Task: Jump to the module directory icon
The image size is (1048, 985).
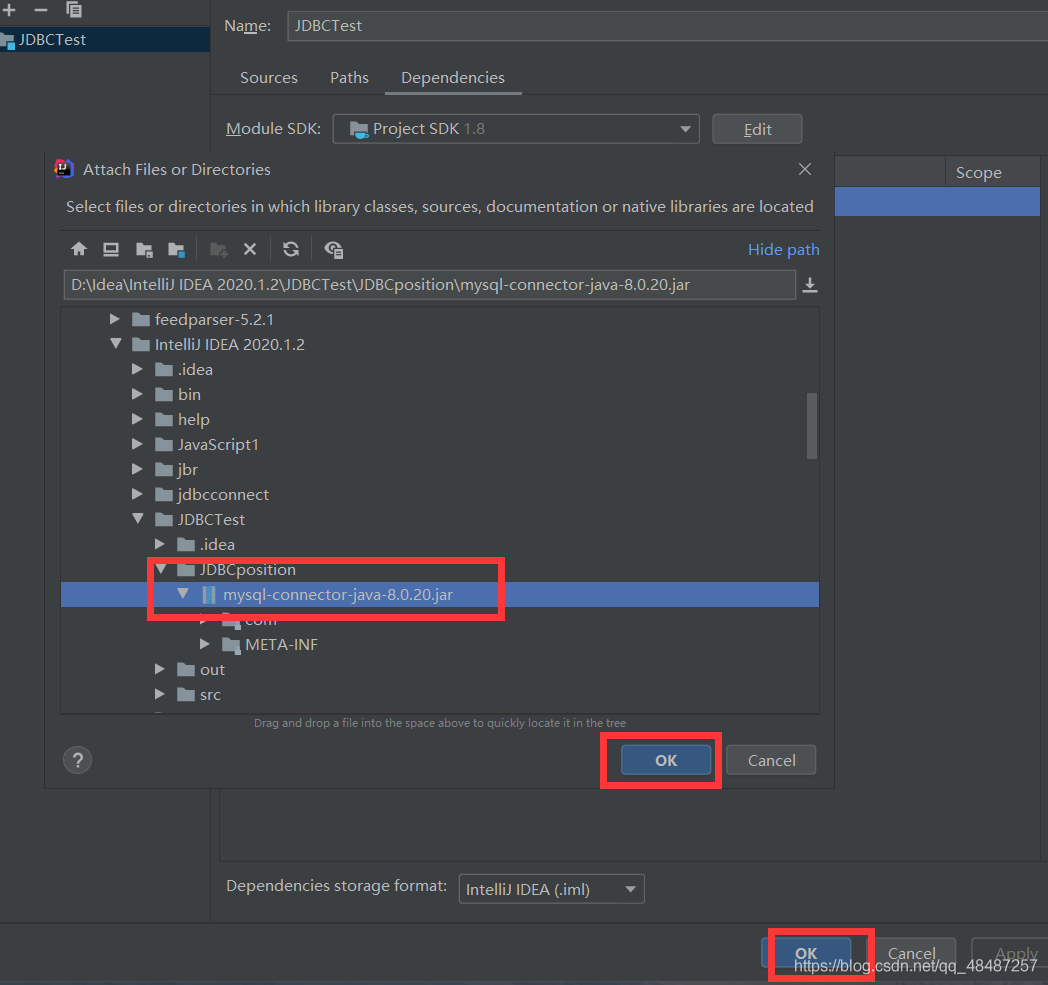Action: tap(176, 249)
